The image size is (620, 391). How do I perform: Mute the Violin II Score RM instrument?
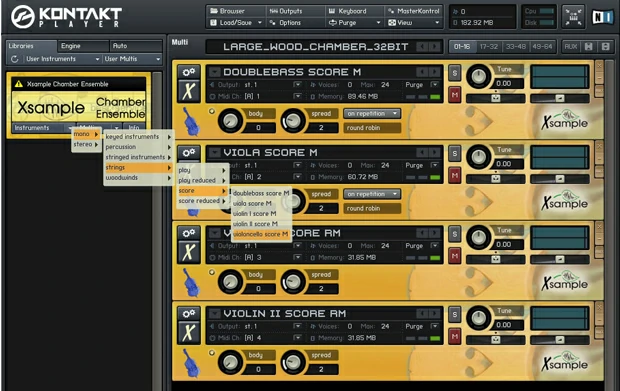[x=455, y=336]
